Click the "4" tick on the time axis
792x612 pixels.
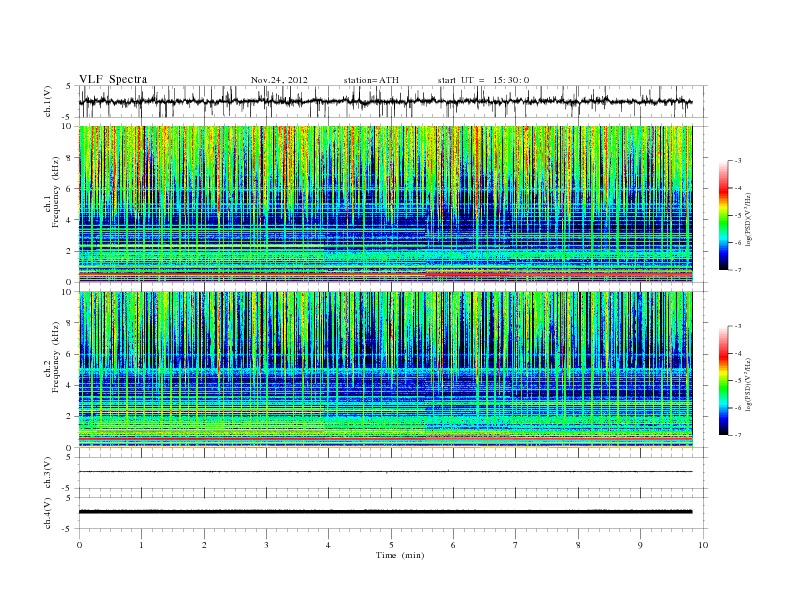tap(328, 545)
